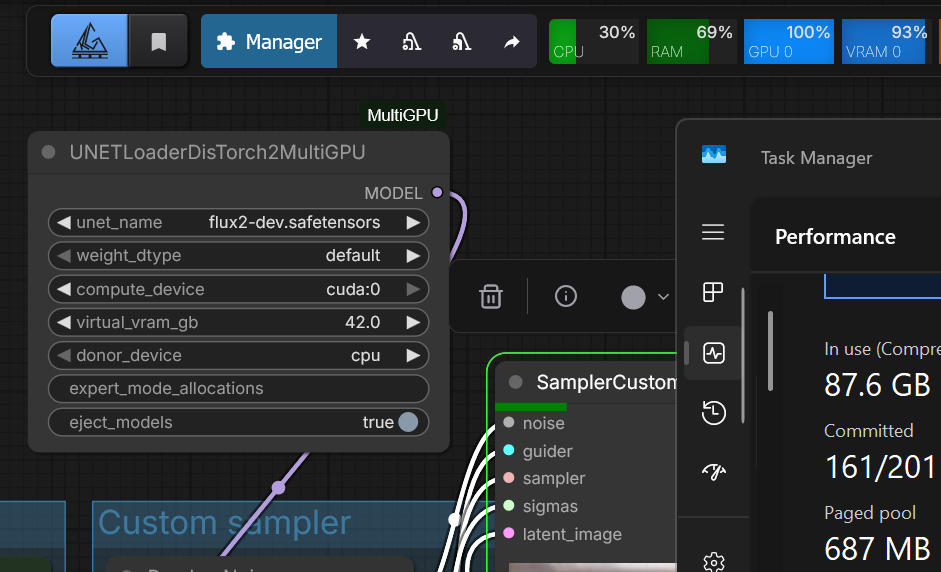Click the Custom sampler group title

tap(224, 522)
